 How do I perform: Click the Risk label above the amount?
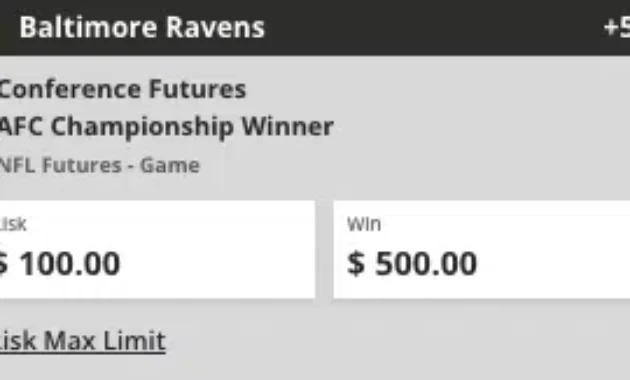coord(13,224)
